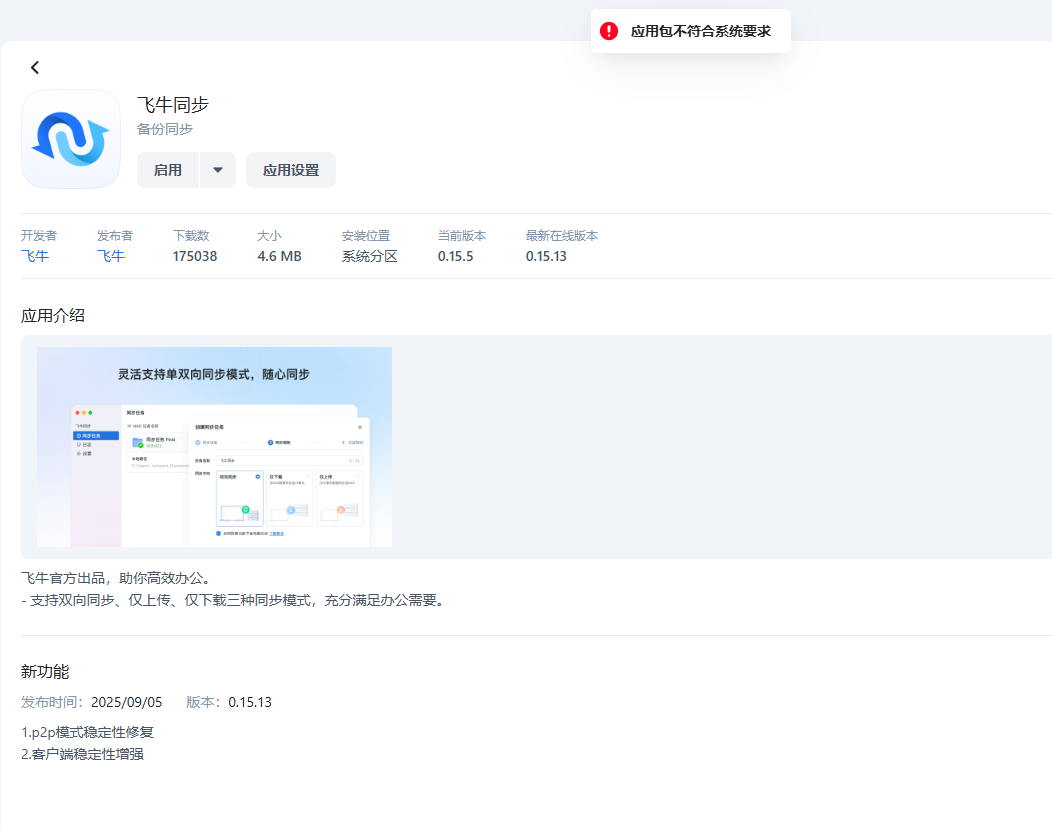The image size is (1052, 830).
Task: Click the release date 2025/09/05
Action: (x=127, y=702)
